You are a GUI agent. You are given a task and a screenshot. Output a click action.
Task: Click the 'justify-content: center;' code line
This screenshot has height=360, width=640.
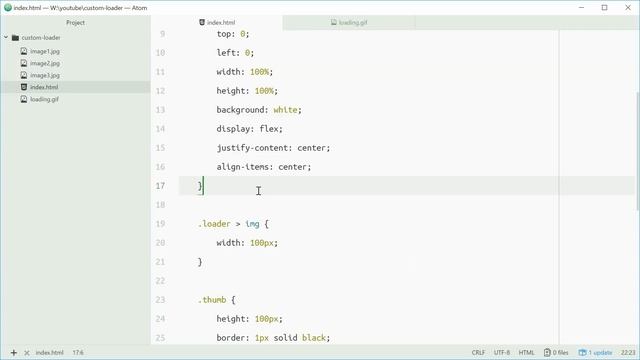(273, 148)
